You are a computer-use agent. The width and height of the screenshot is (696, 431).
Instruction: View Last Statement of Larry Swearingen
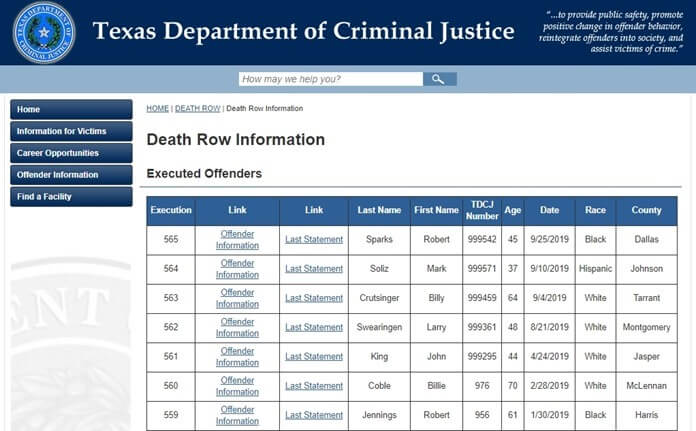tap(314, 327)
